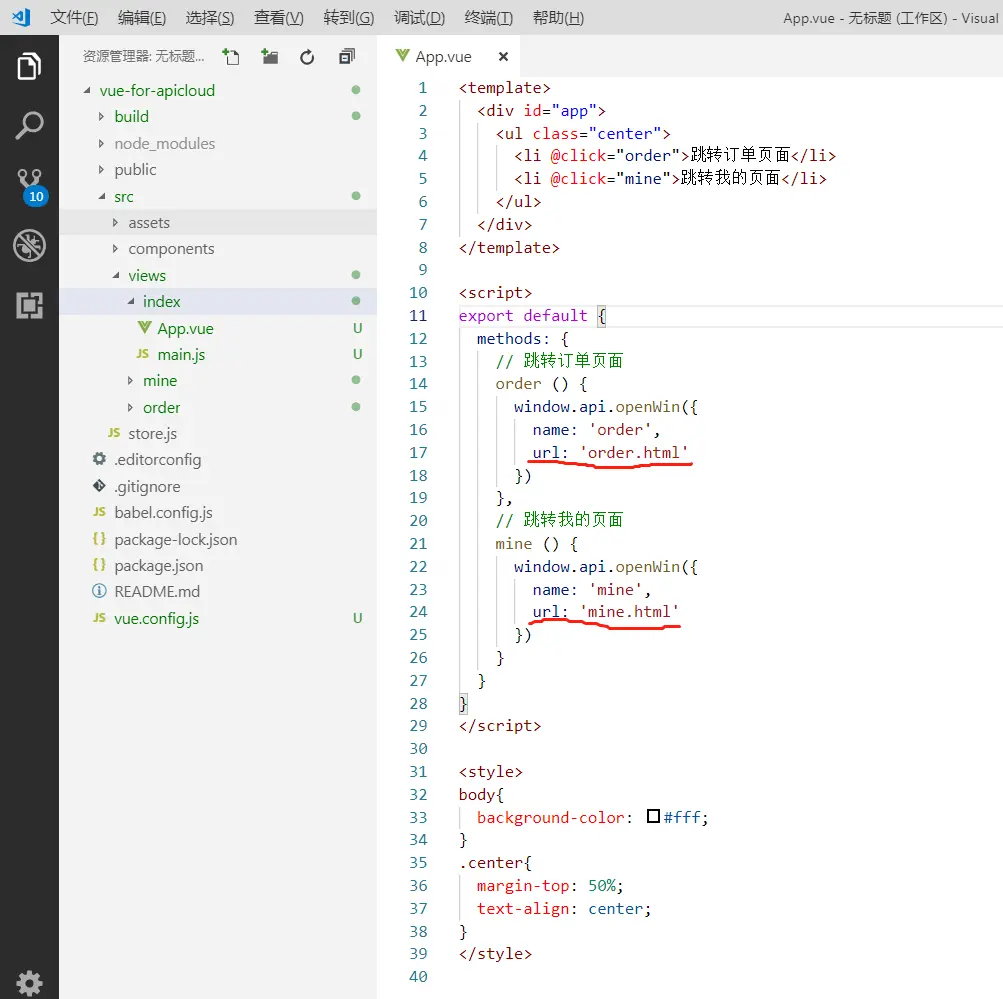The image size is (1003, 999).
Task: Collapse the vue-for-apicloud root folder
Action: [x=87, y=90]
